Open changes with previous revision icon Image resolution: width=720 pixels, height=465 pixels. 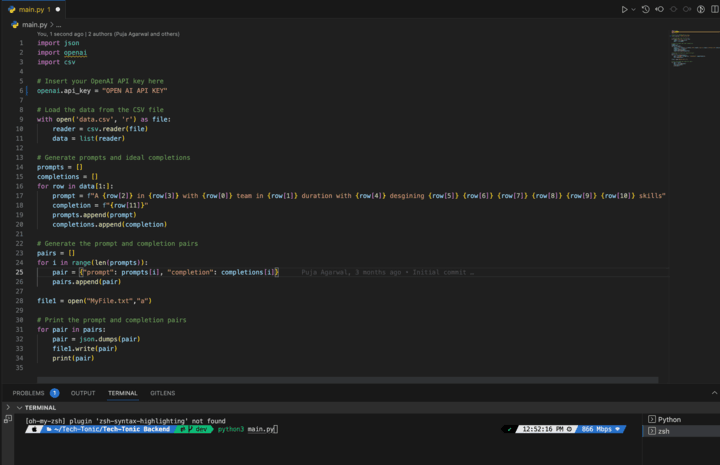click(659, 9)
